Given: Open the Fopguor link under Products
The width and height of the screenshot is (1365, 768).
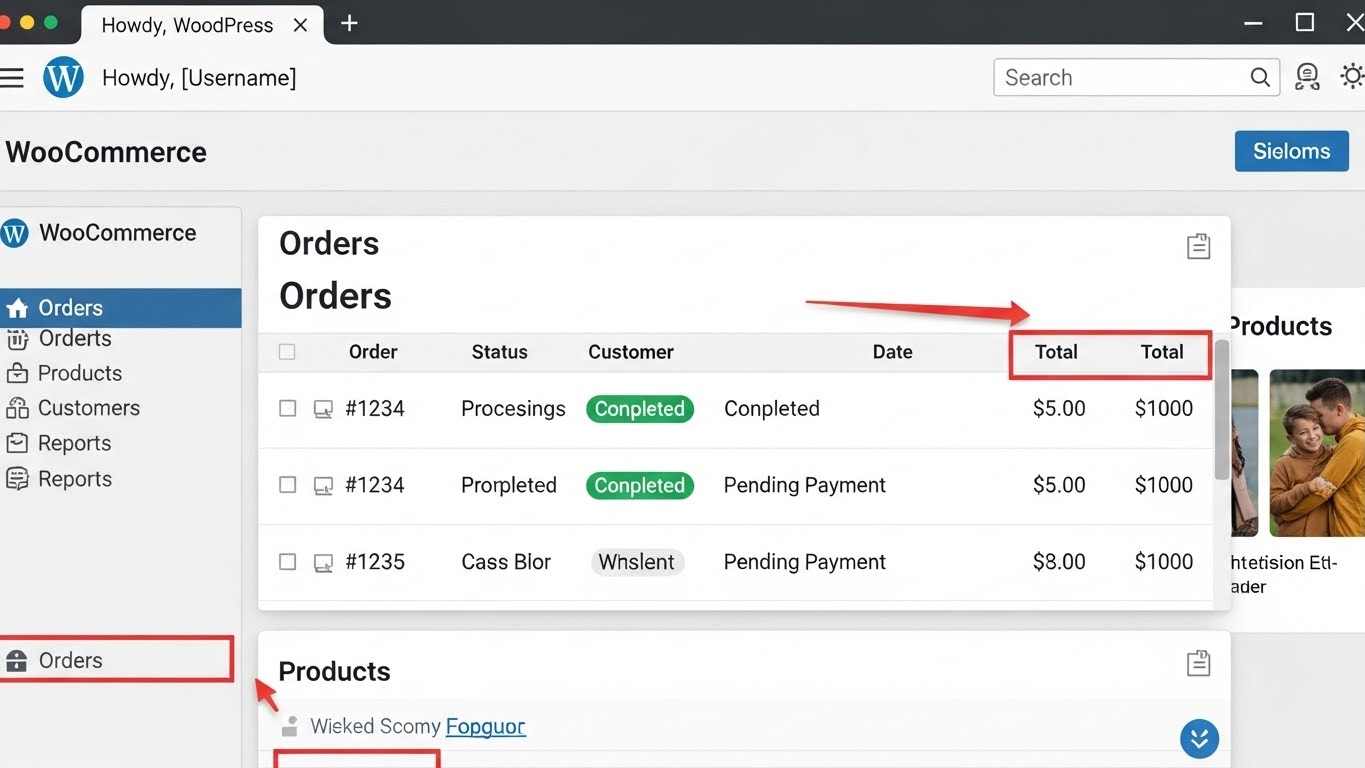Looking at the screenshot, I should pos(485,727).
